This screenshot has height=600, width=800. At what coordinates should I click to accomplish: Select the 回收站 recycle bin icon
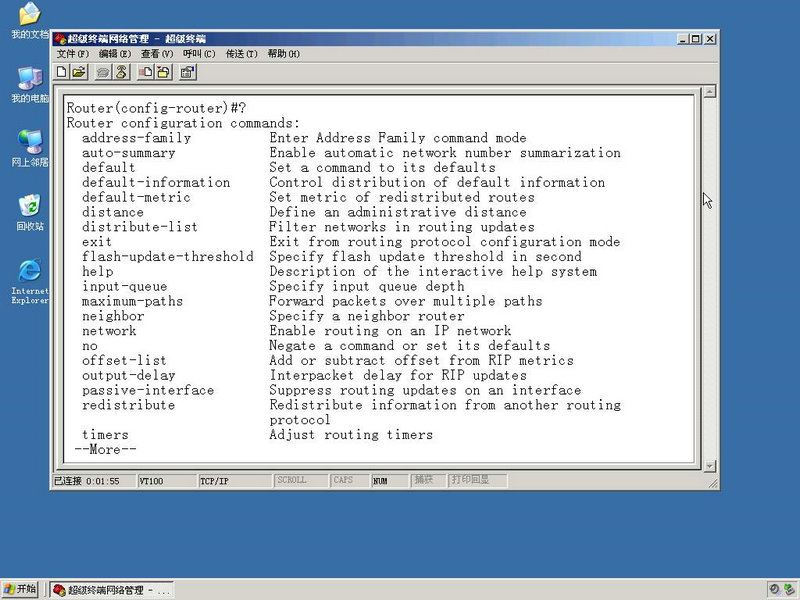pyautogui.click(x=30, y=212)
